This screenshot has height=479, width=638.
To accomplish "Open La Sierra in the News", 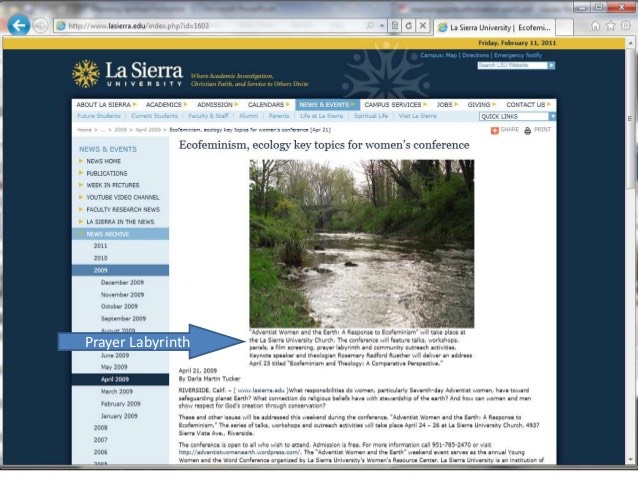I will click(x=120, y=222).
